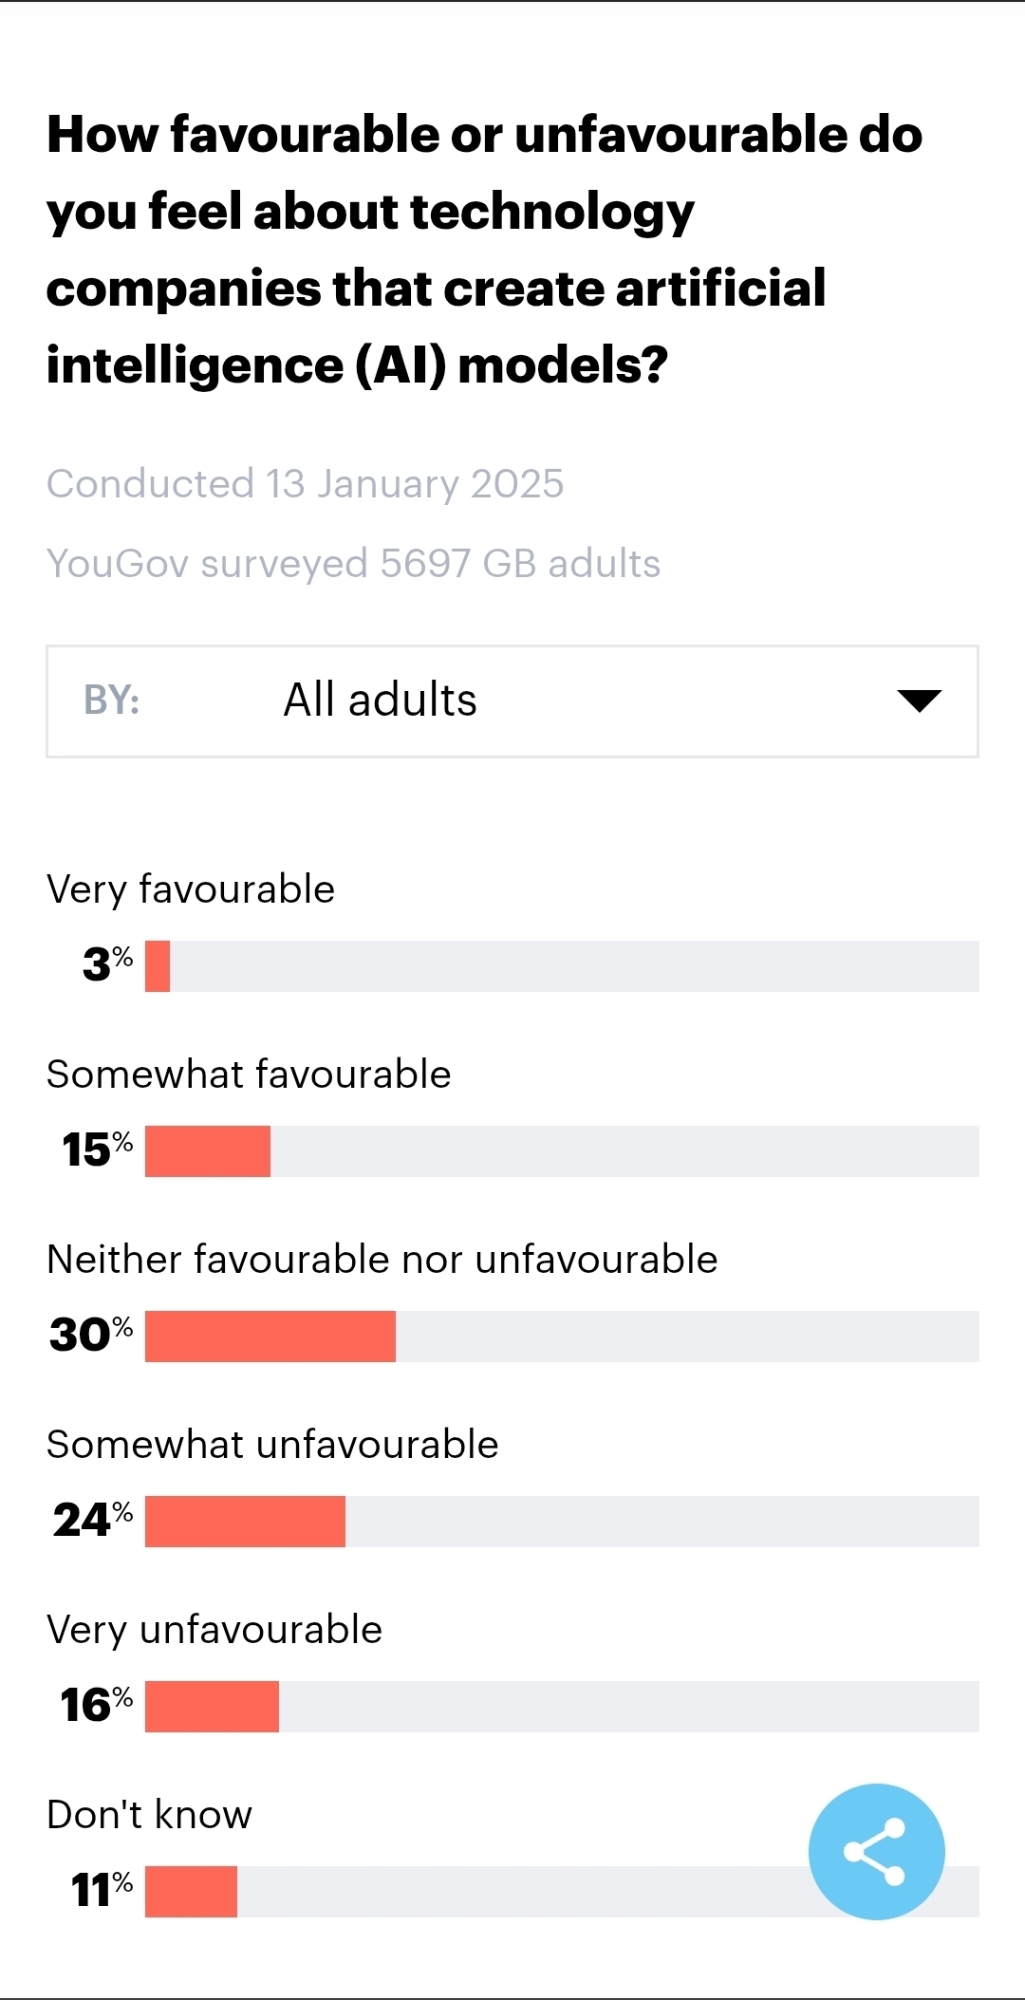Select the Somewhat unfavourable 24% bar
Viewport: 1025px width, 2000px height.
click(245, 1521)
